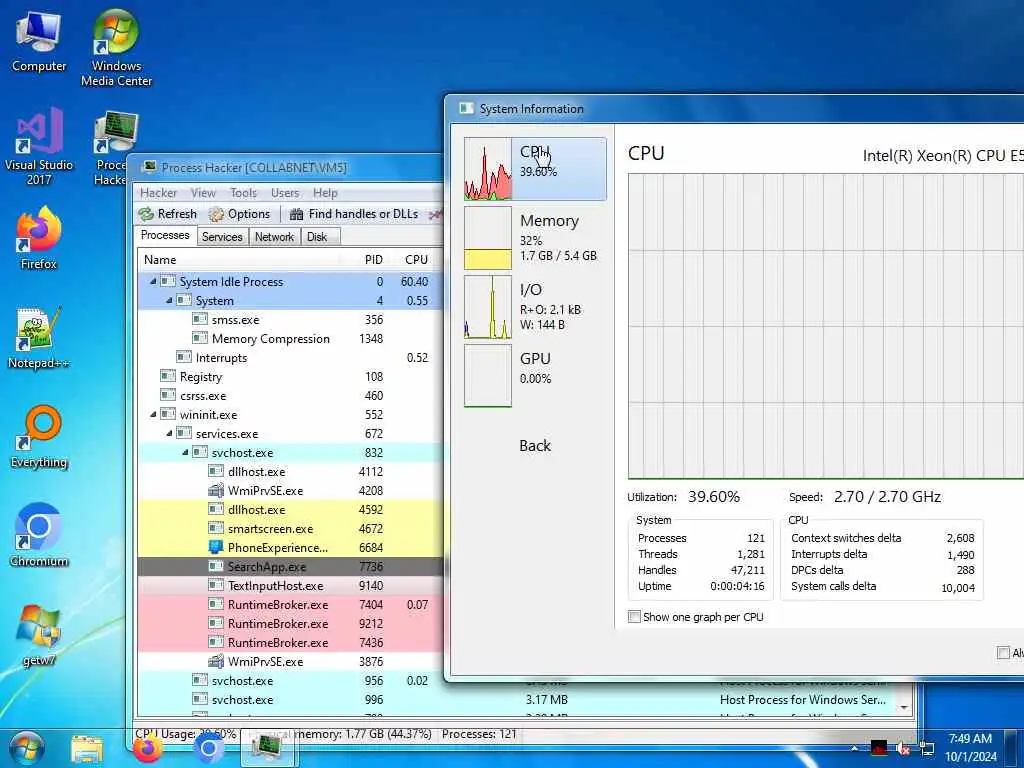Collapse the System process node
Screen dimensions: 1024x768
coord(169,300)
